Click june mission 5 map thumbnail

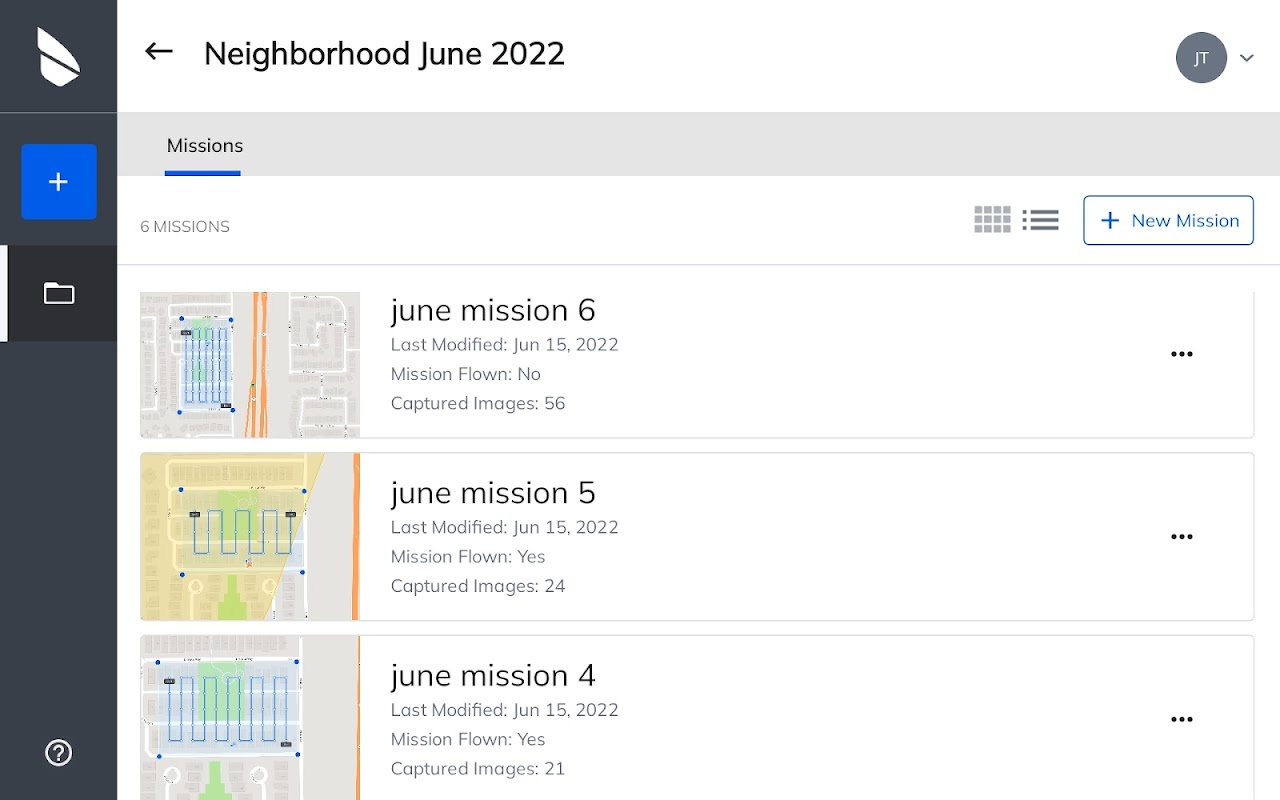[250, 537]
